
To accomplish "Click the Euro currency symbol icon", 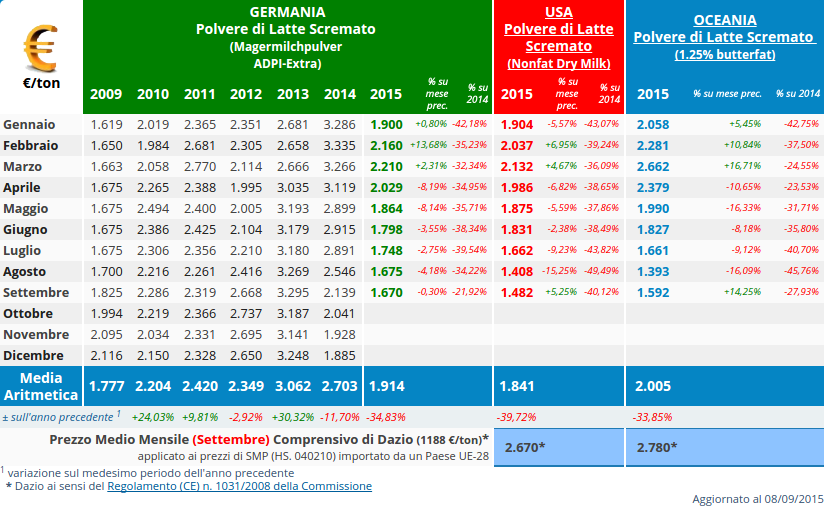I will [41, 47].
